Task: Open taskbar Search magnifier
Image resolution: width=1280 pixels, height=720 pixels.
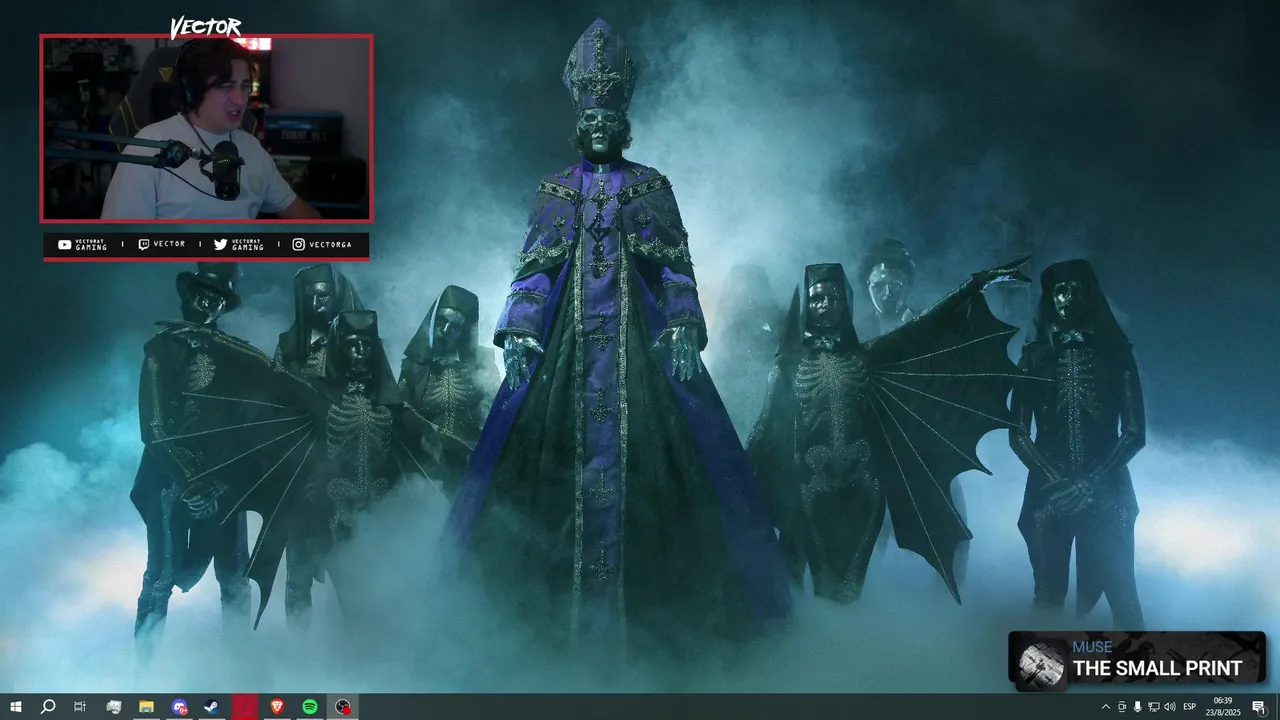Action: (x=48, y=707)
